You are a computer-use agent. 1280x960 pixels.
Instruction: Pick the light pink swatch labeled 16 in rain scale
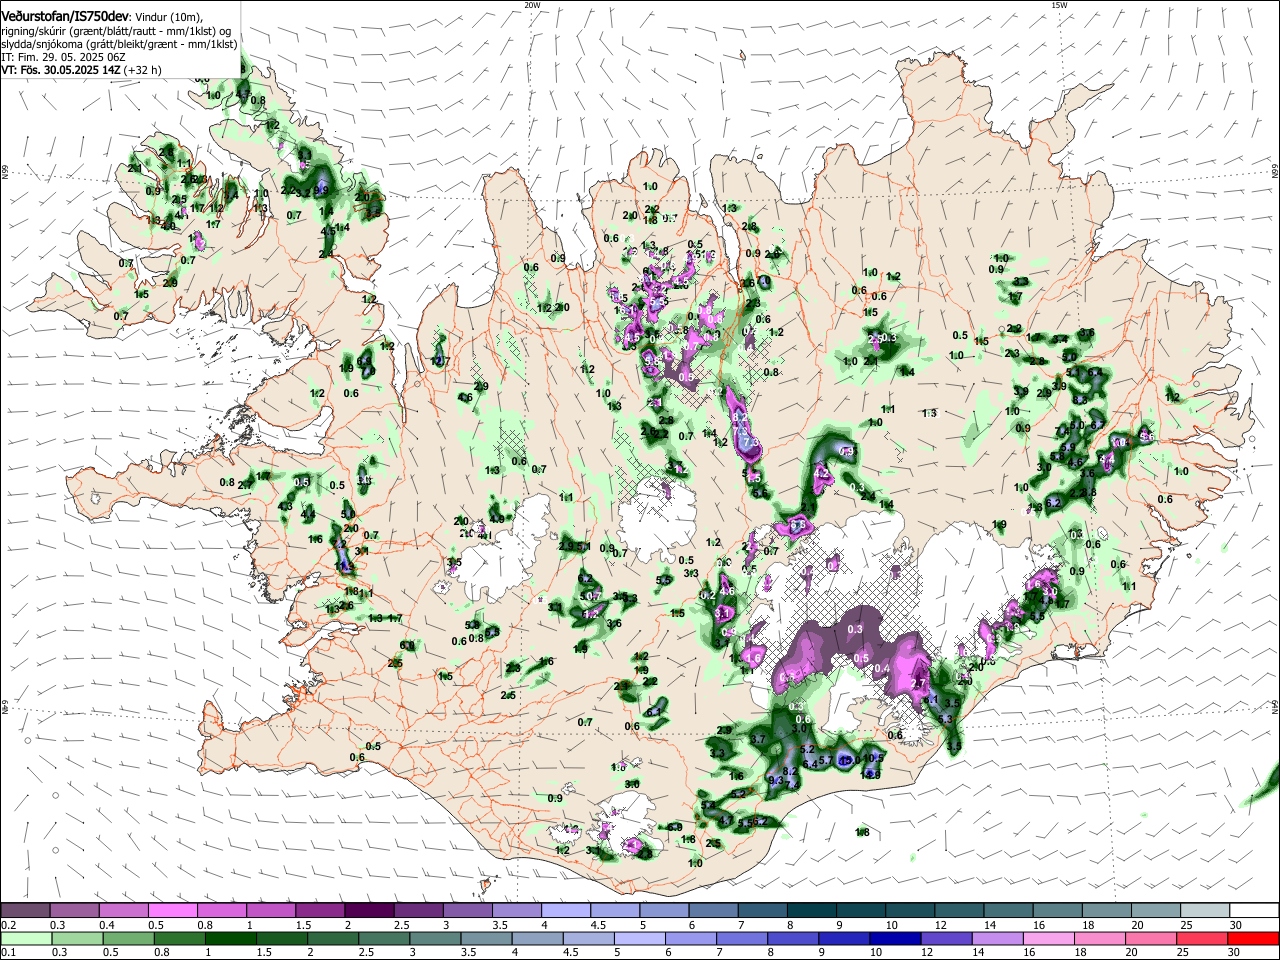[x=1047, y=939]
